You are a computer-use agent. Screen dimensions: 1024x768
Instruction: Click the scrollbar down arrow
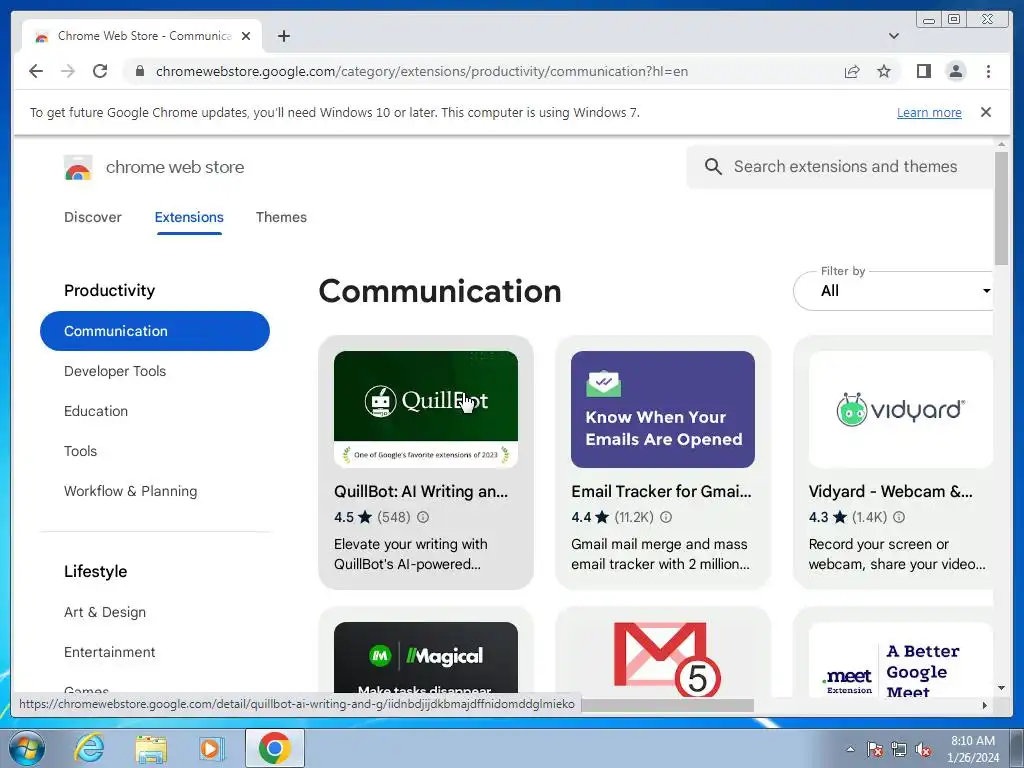(x=1001, y=688)
